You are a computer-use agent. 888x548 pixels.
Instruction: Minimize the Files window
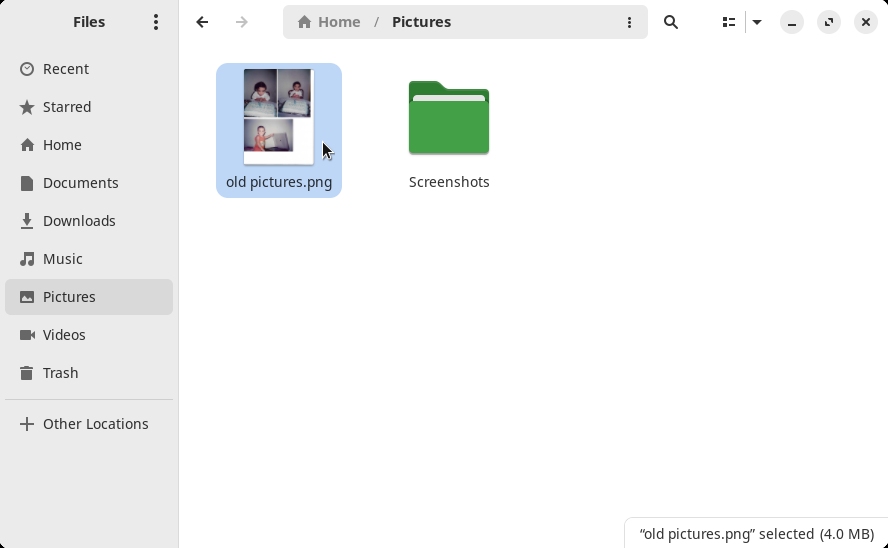click(792, 22)
